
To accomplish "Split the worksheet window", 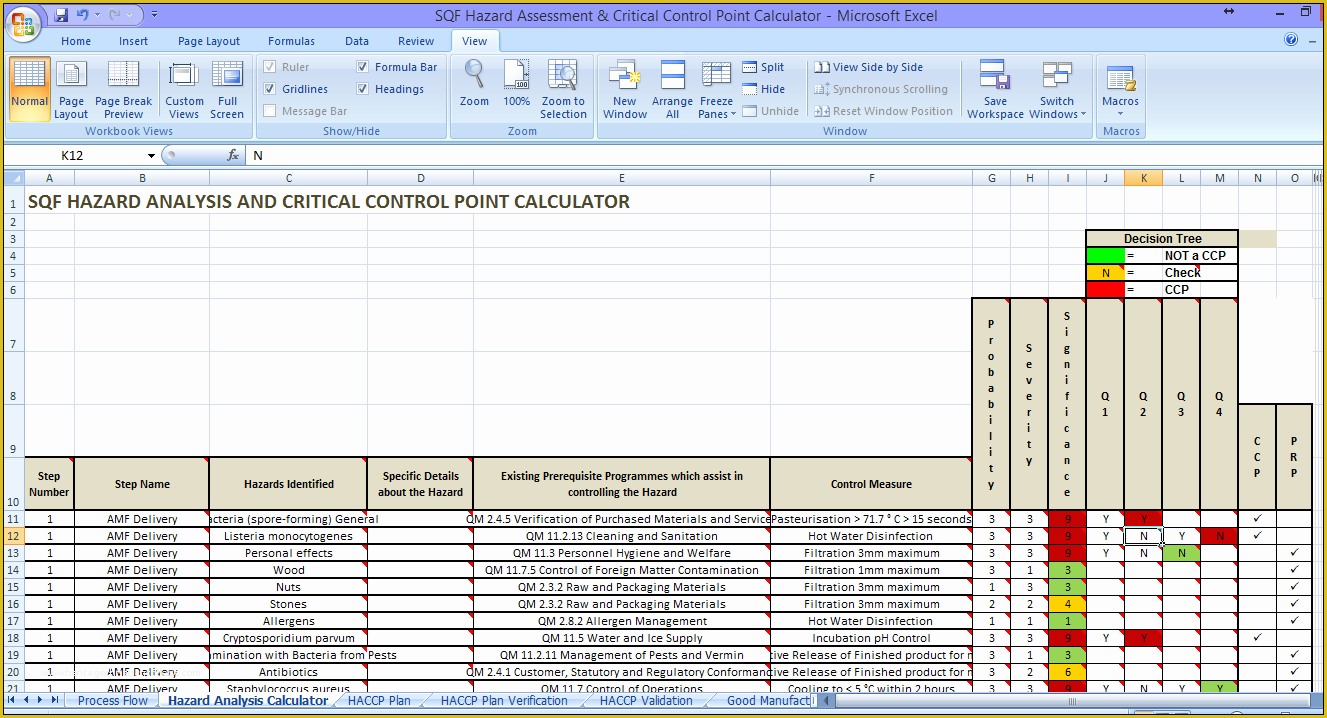I will coord(763,67).
